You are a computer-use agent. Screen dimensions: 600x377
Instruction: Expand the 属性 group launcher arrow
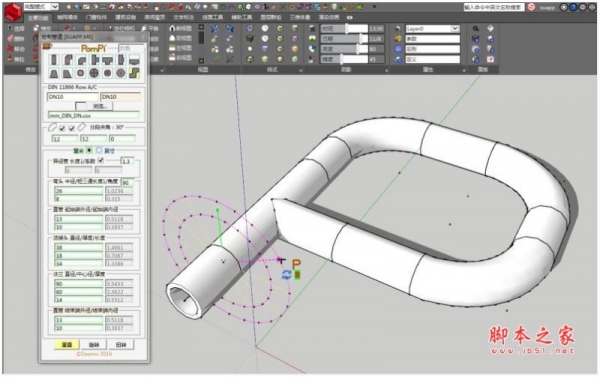click(464, 70)
